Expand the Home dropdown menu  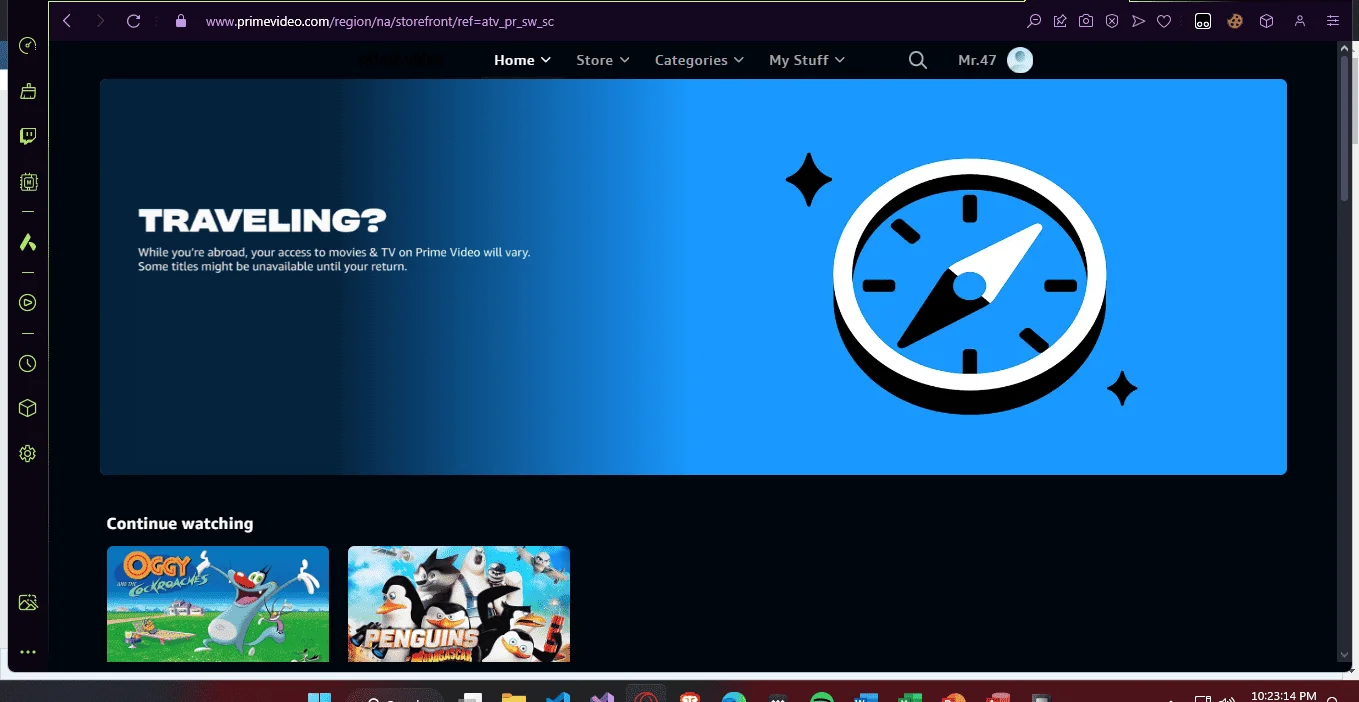tap(522, 60)
